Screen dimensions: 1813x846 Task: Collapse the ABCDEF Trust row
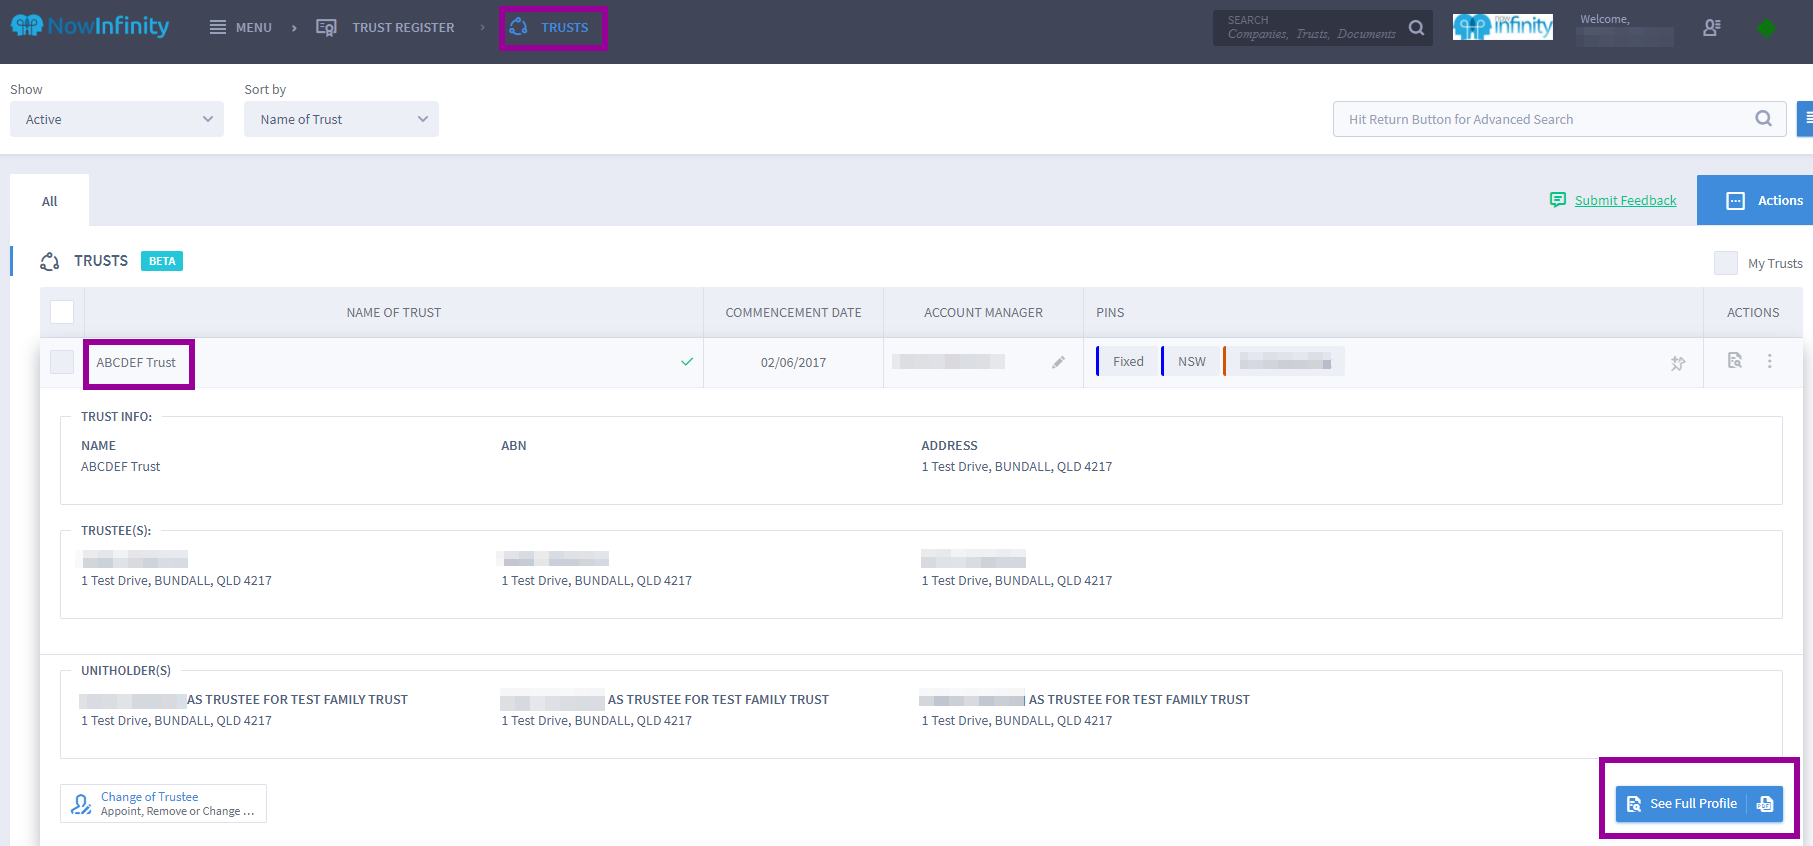click(136, 362)
